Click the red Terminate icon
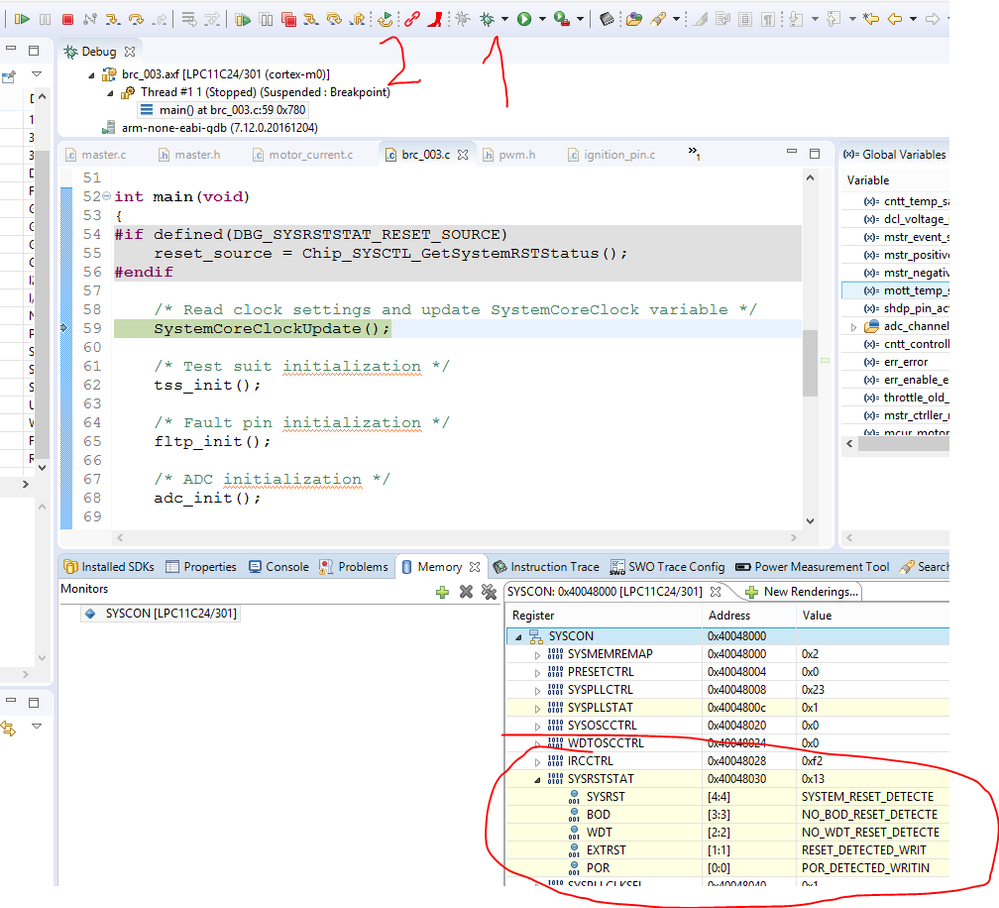 (68, 19)
